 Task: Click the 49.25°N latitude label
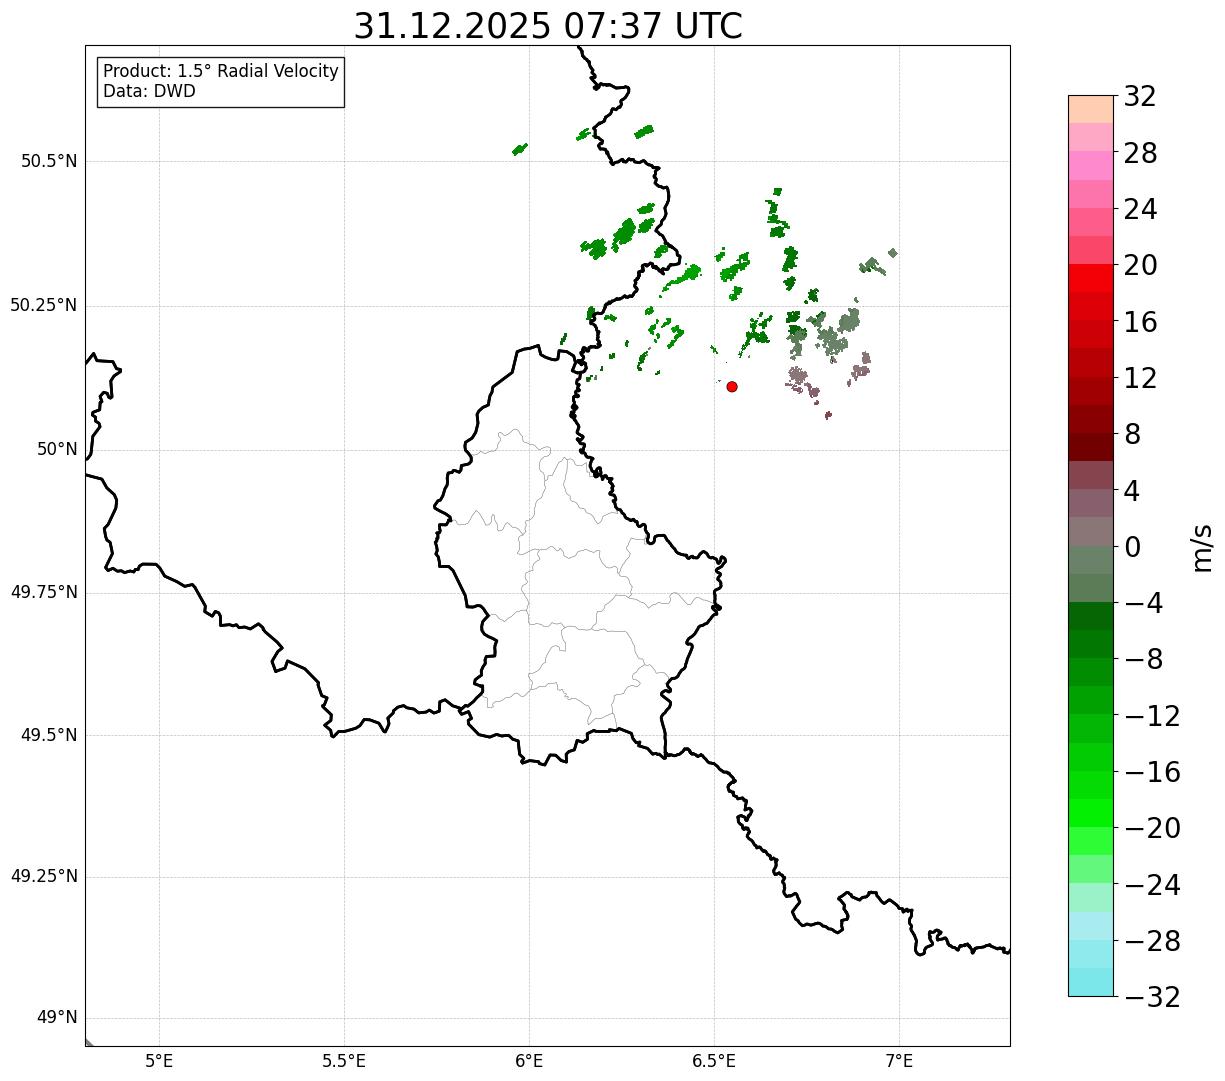pyautogui.click(x=44, y=877)
